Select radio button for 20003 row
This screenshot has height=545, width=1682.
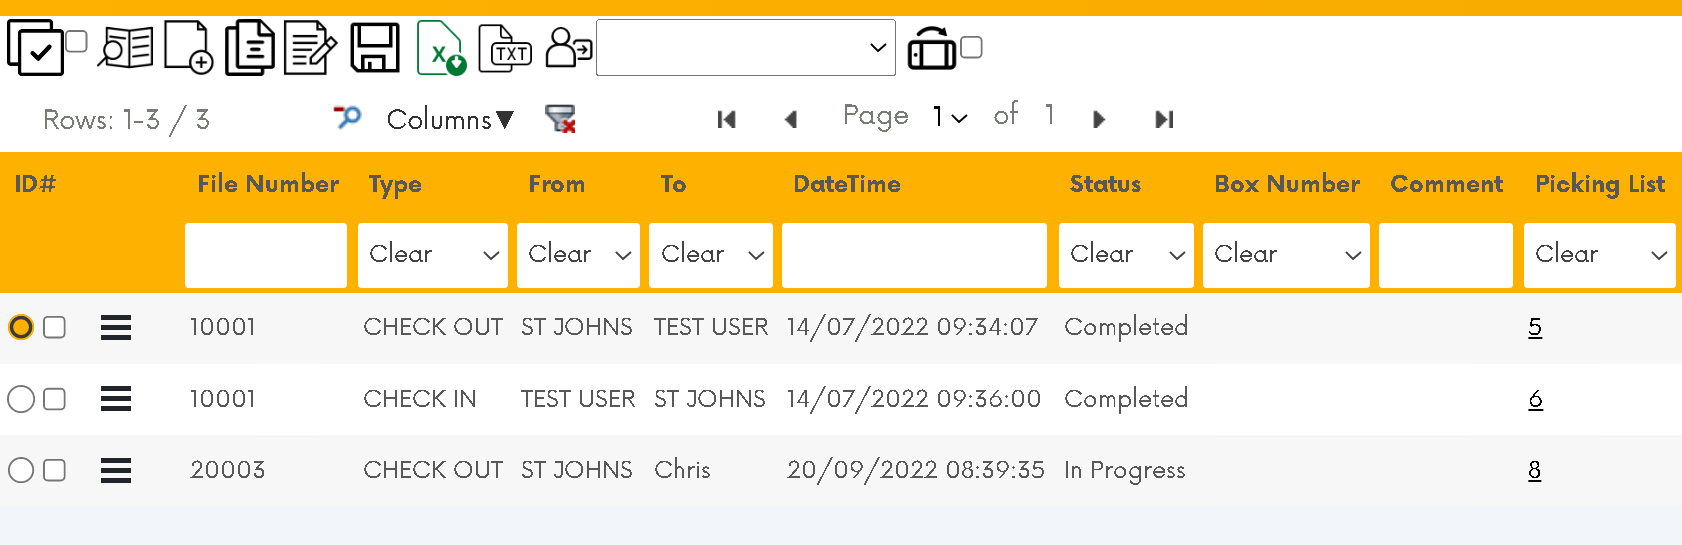tap(21, 470)
